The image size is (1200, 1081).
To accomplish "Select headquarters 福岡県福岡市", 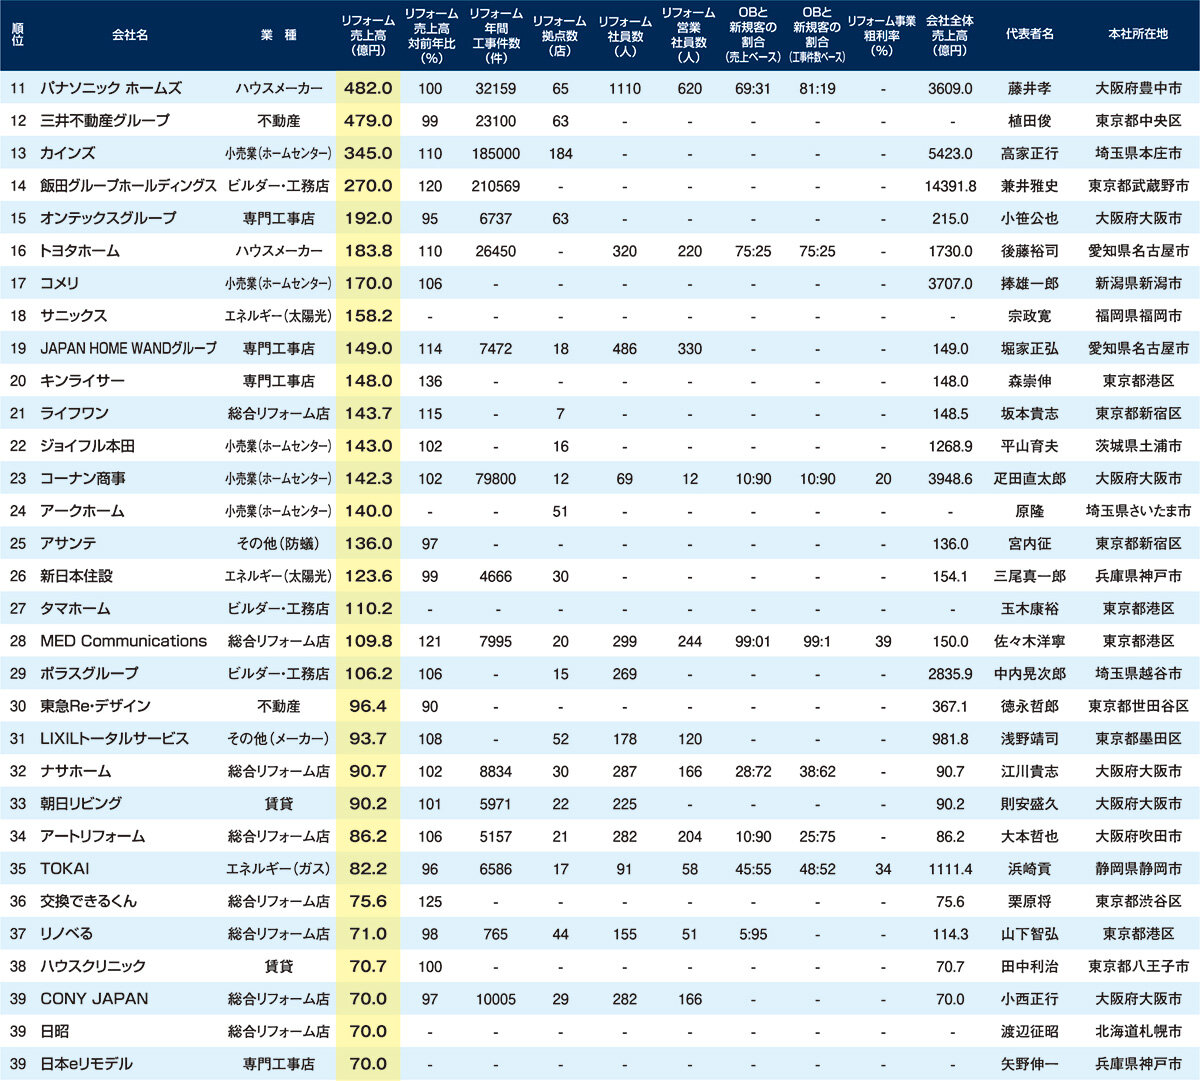I will pyautogui.click(x=1138, y=316).
